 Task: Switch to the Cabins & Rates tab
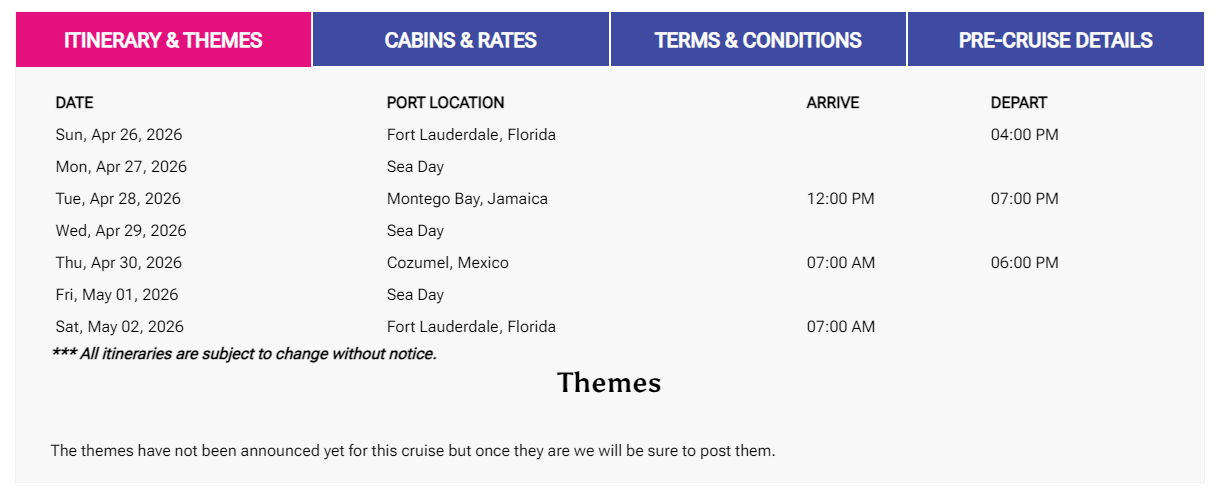coord(461,40)
